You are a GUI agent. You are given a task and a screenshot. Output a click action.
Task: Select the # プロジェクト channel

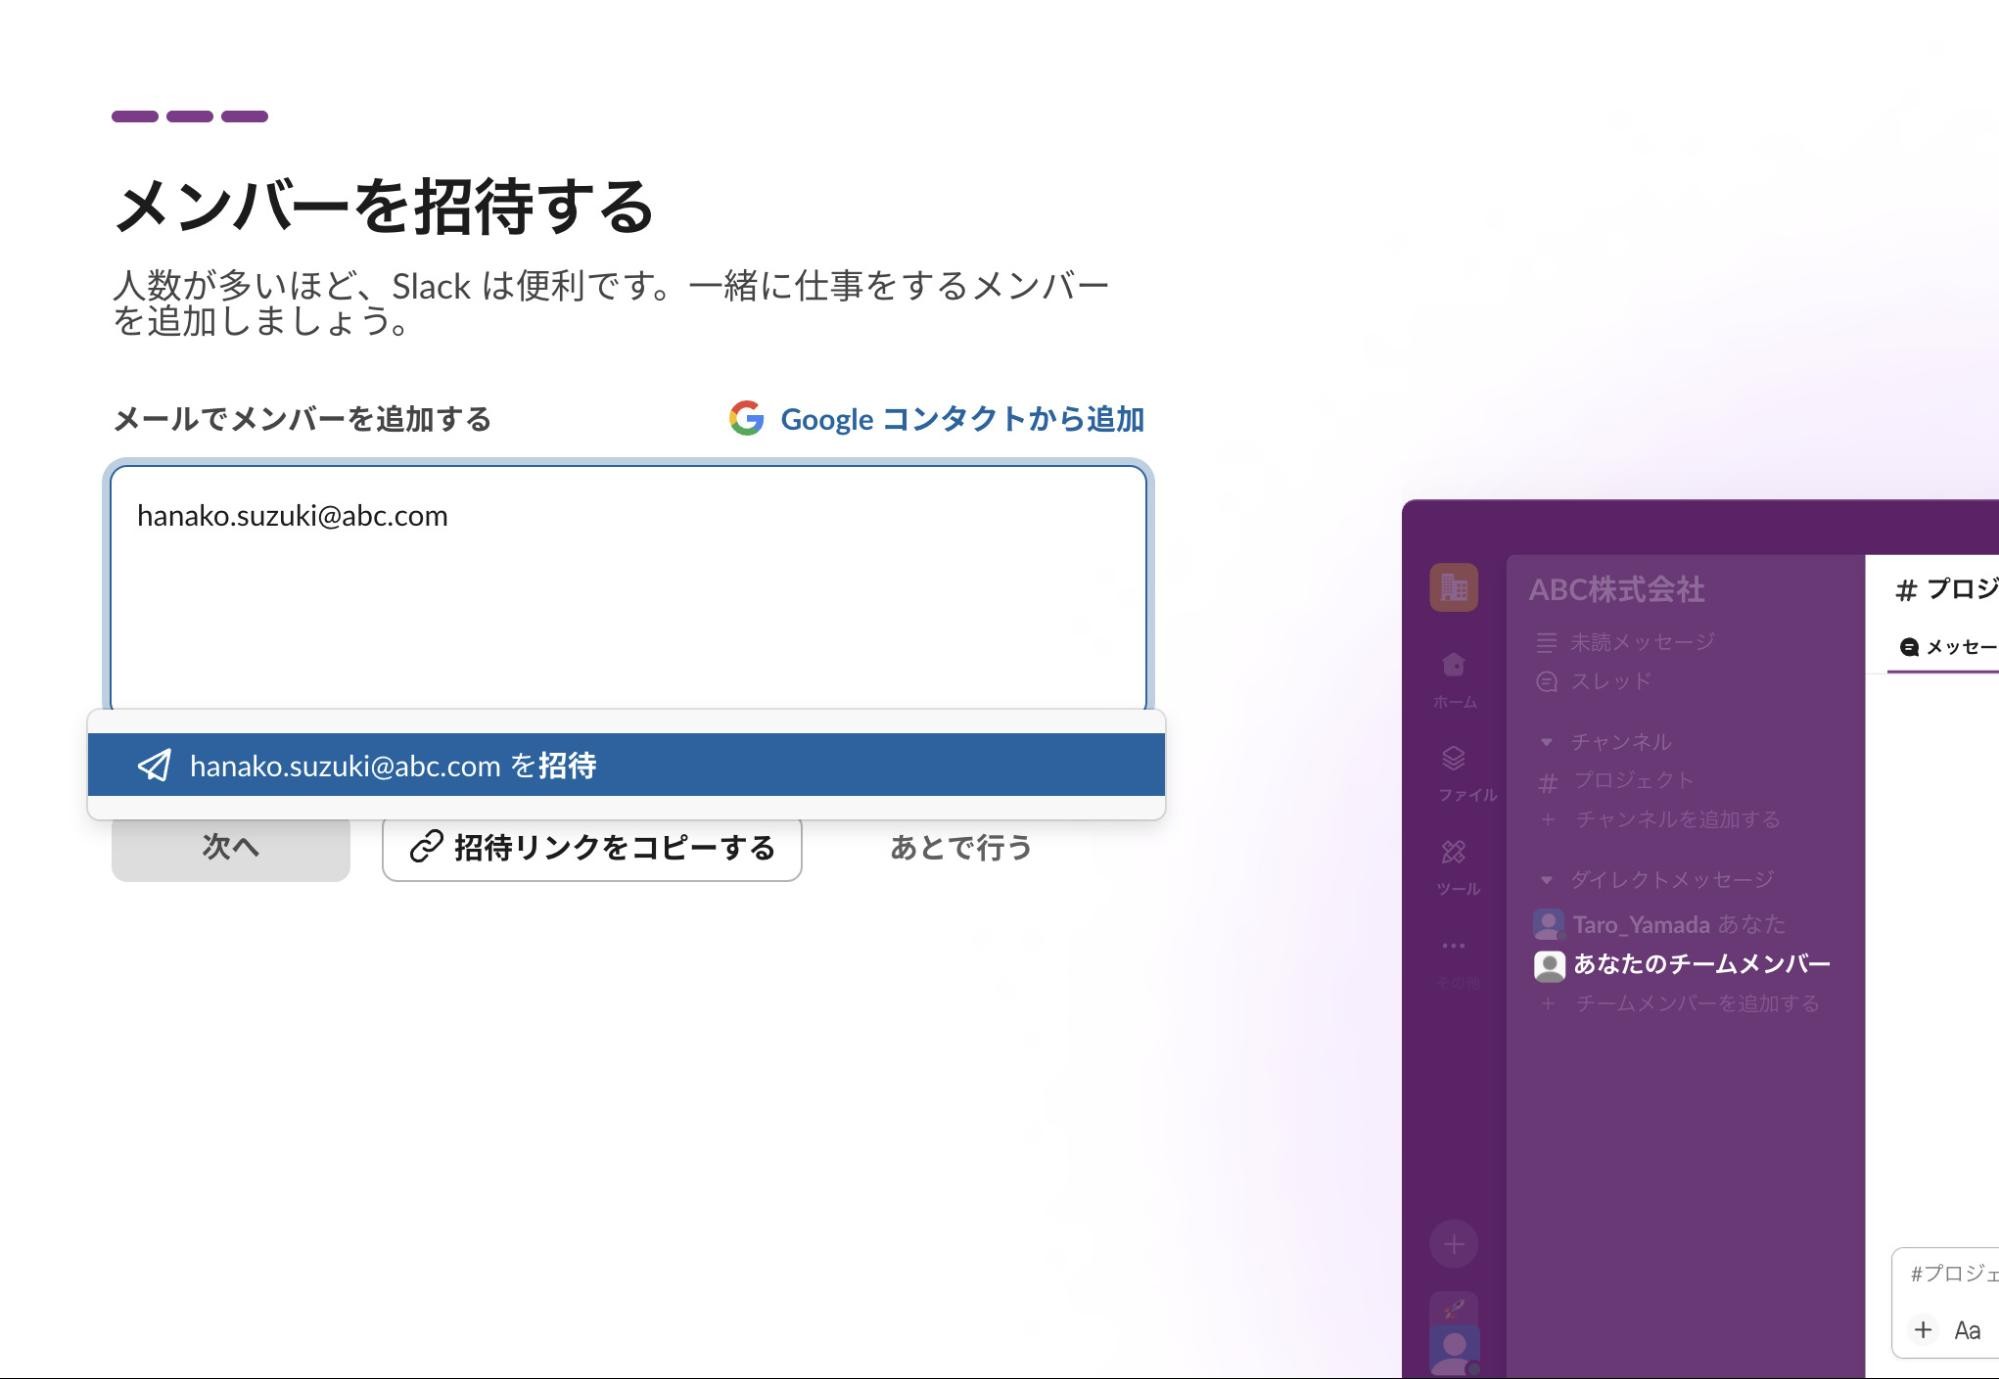tap(1617, 781)
